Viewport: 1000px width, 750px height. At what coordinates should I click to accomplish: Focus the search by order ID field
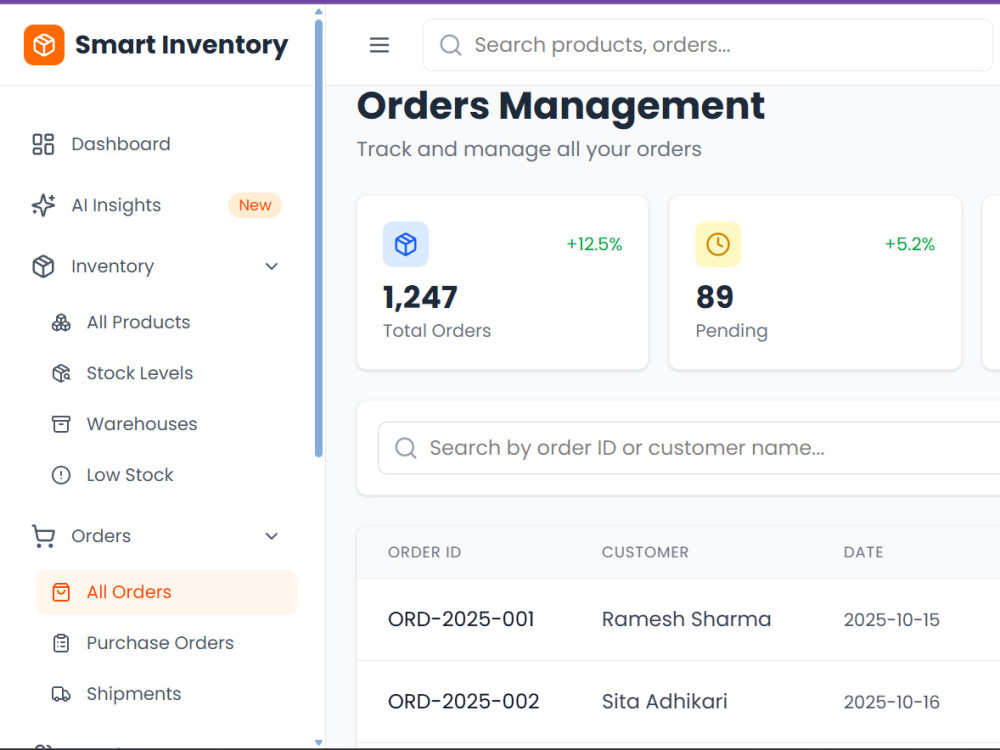pos(689,448)
